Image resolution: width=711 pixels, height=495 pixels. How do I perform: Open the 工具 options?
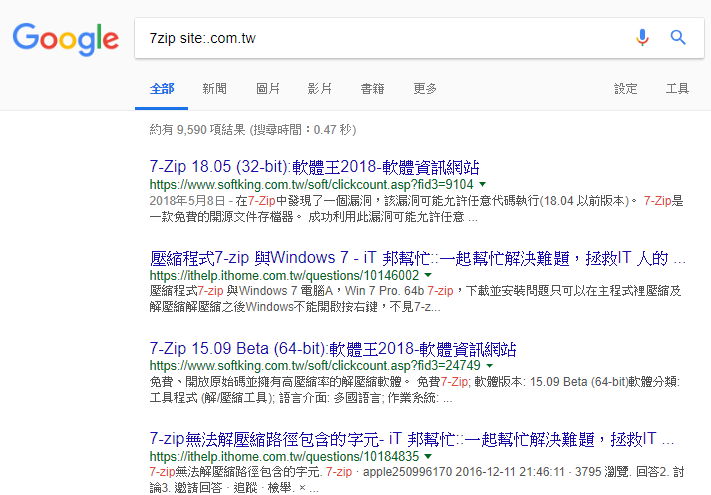677,89
